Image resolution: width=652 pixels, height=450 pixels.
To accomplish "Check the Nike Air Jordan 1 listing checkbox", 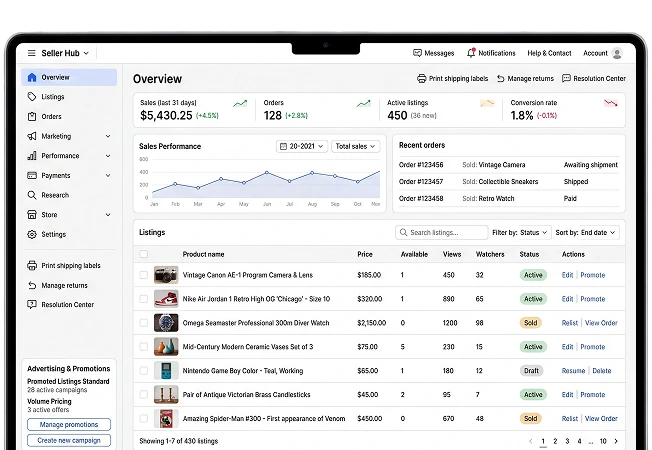I will (144, 299).
